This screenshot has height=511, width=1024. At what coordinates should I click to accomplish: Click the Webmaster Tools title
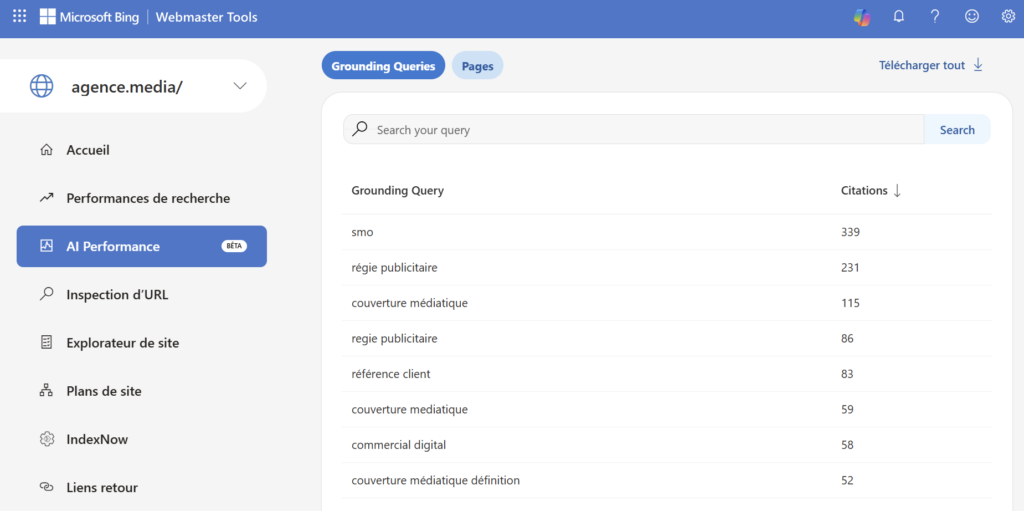(206, 17)
